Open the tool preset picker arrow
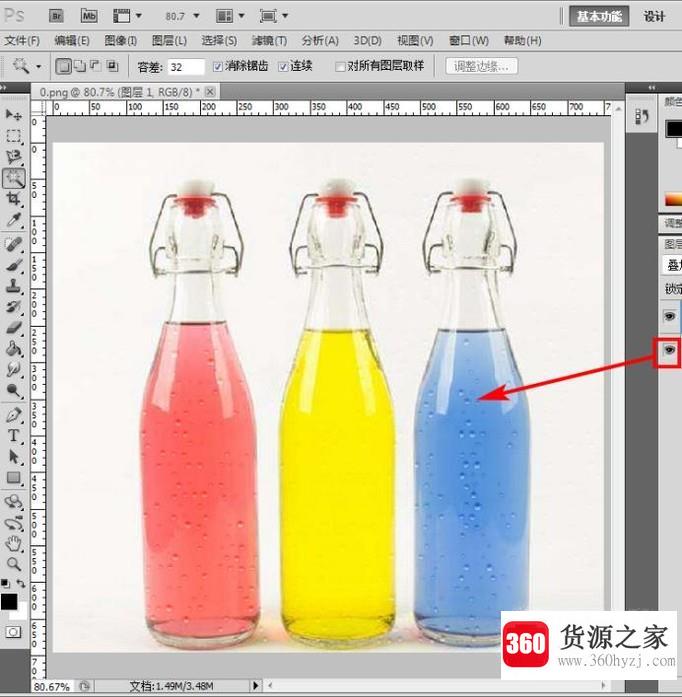Image resolution: width=682 pixels, height=697 pixels. [39, 67]
